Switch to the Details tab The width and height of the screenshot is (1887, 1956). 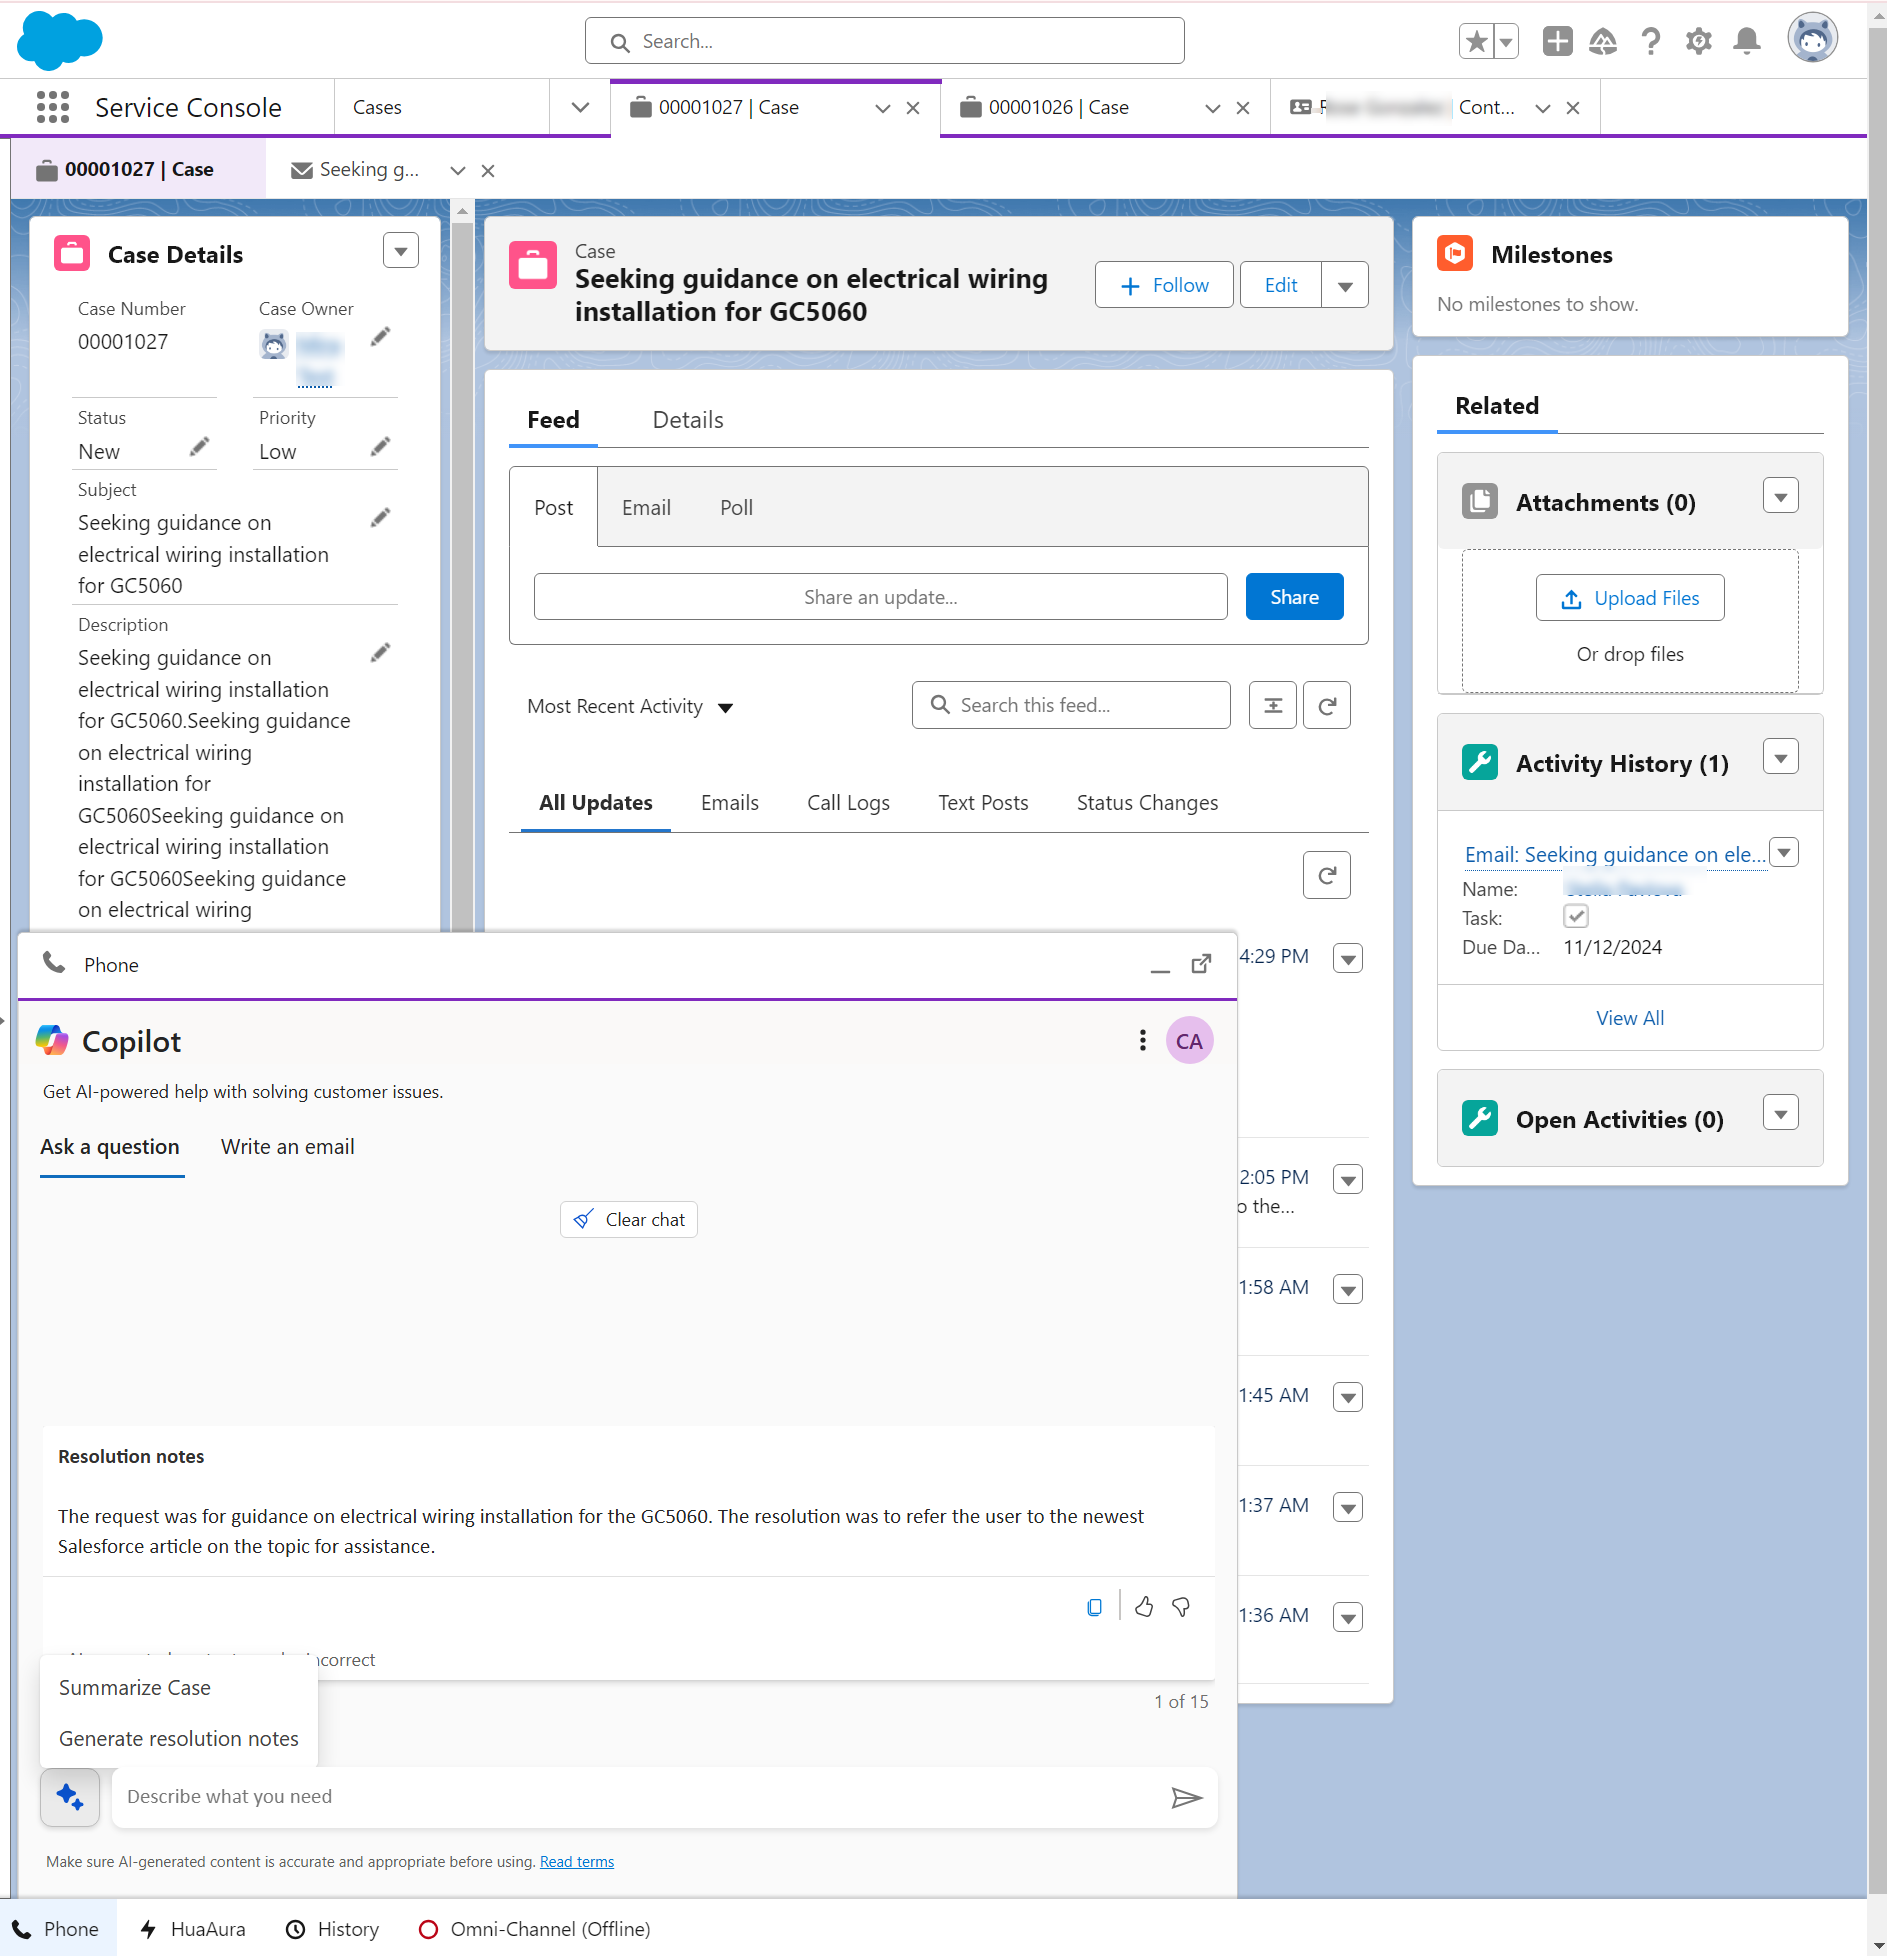pyautogui.click(x=687, y=420)
